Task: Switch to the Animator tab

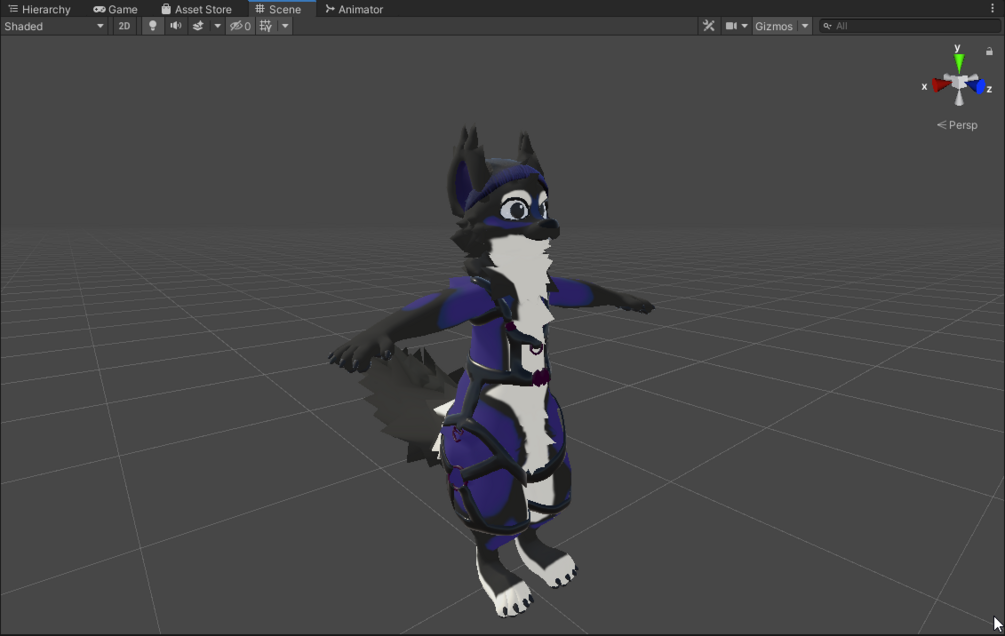Action: click(354, 9)
